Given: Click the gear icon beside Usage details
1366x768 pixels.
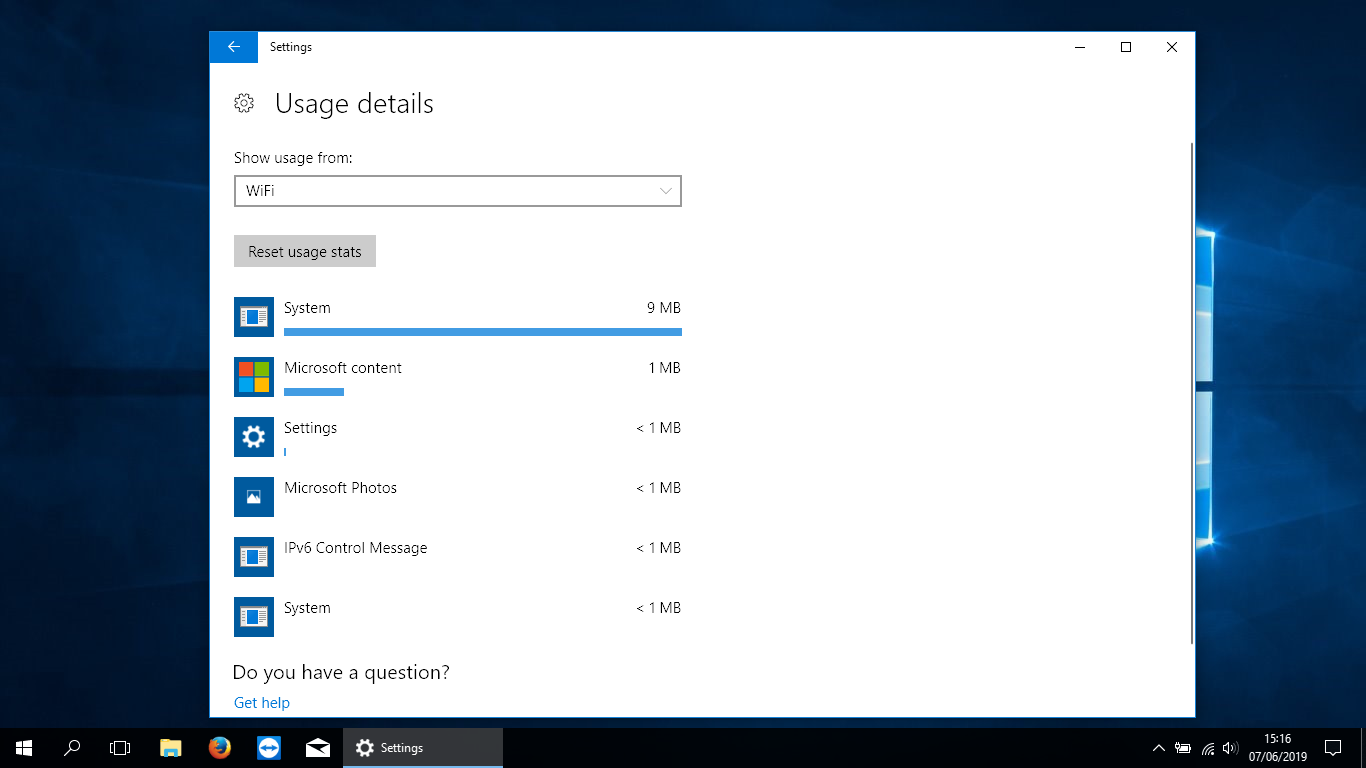Looking at the screenshot, I should tap(244, 103).
